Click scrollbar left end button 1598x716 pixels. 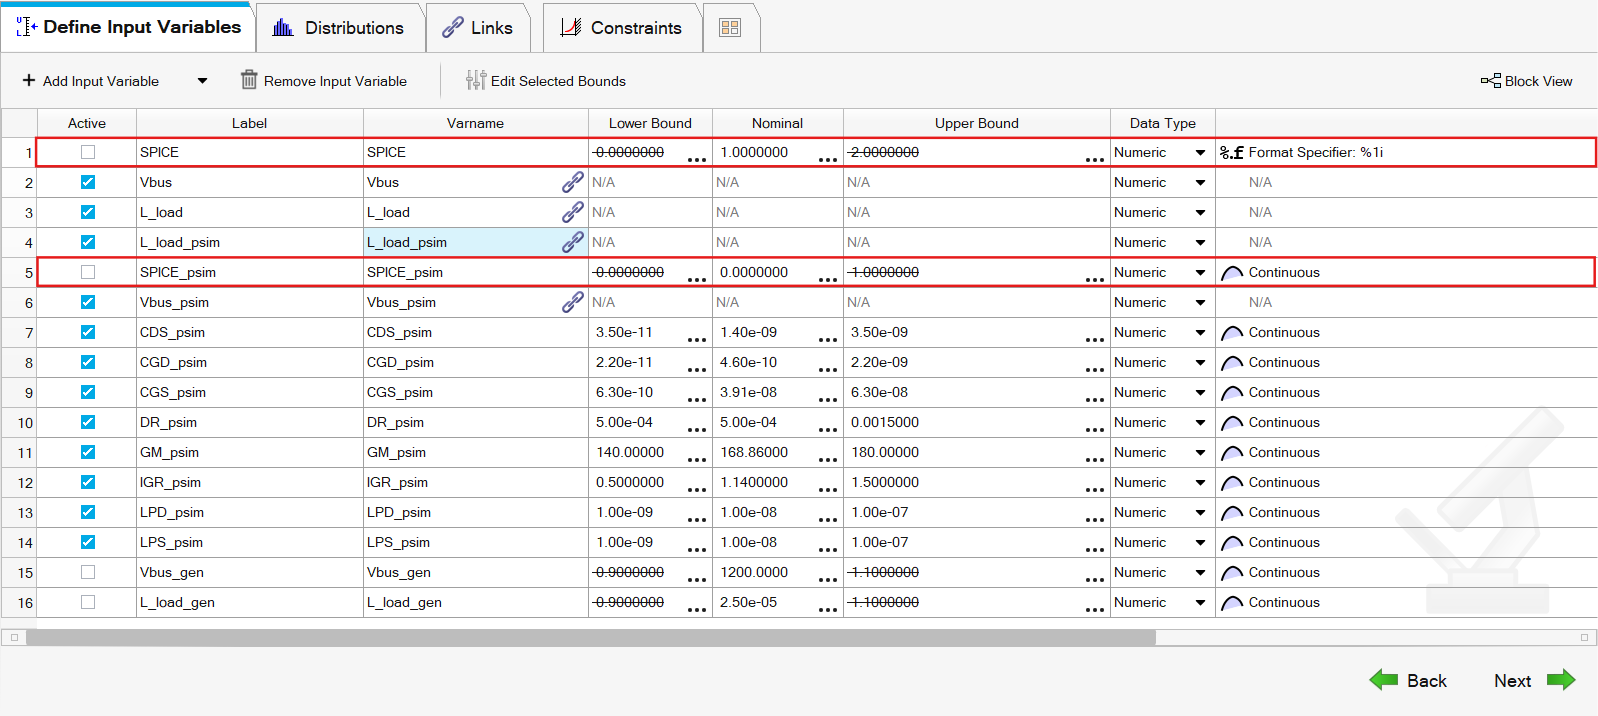[x=14, y=637]
